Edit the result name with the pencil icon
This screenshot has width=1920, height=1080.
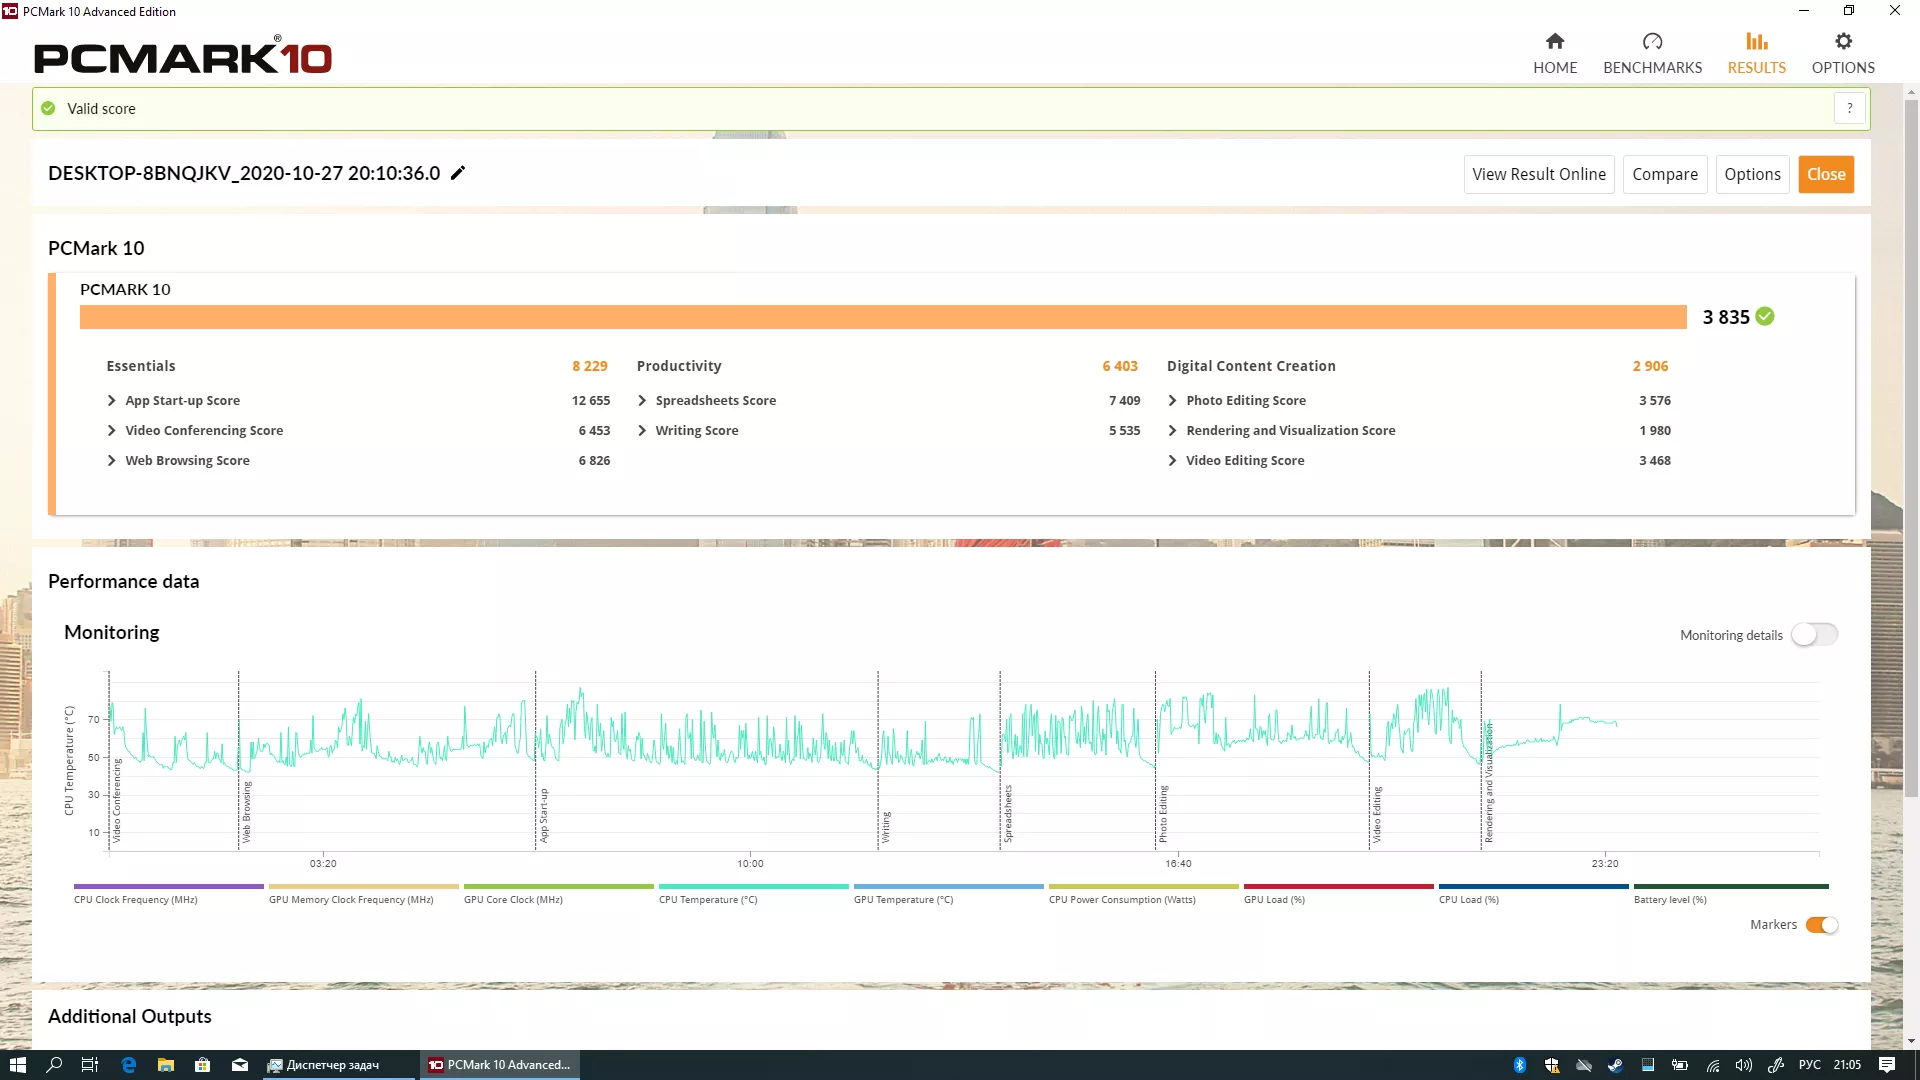[458, 173]
